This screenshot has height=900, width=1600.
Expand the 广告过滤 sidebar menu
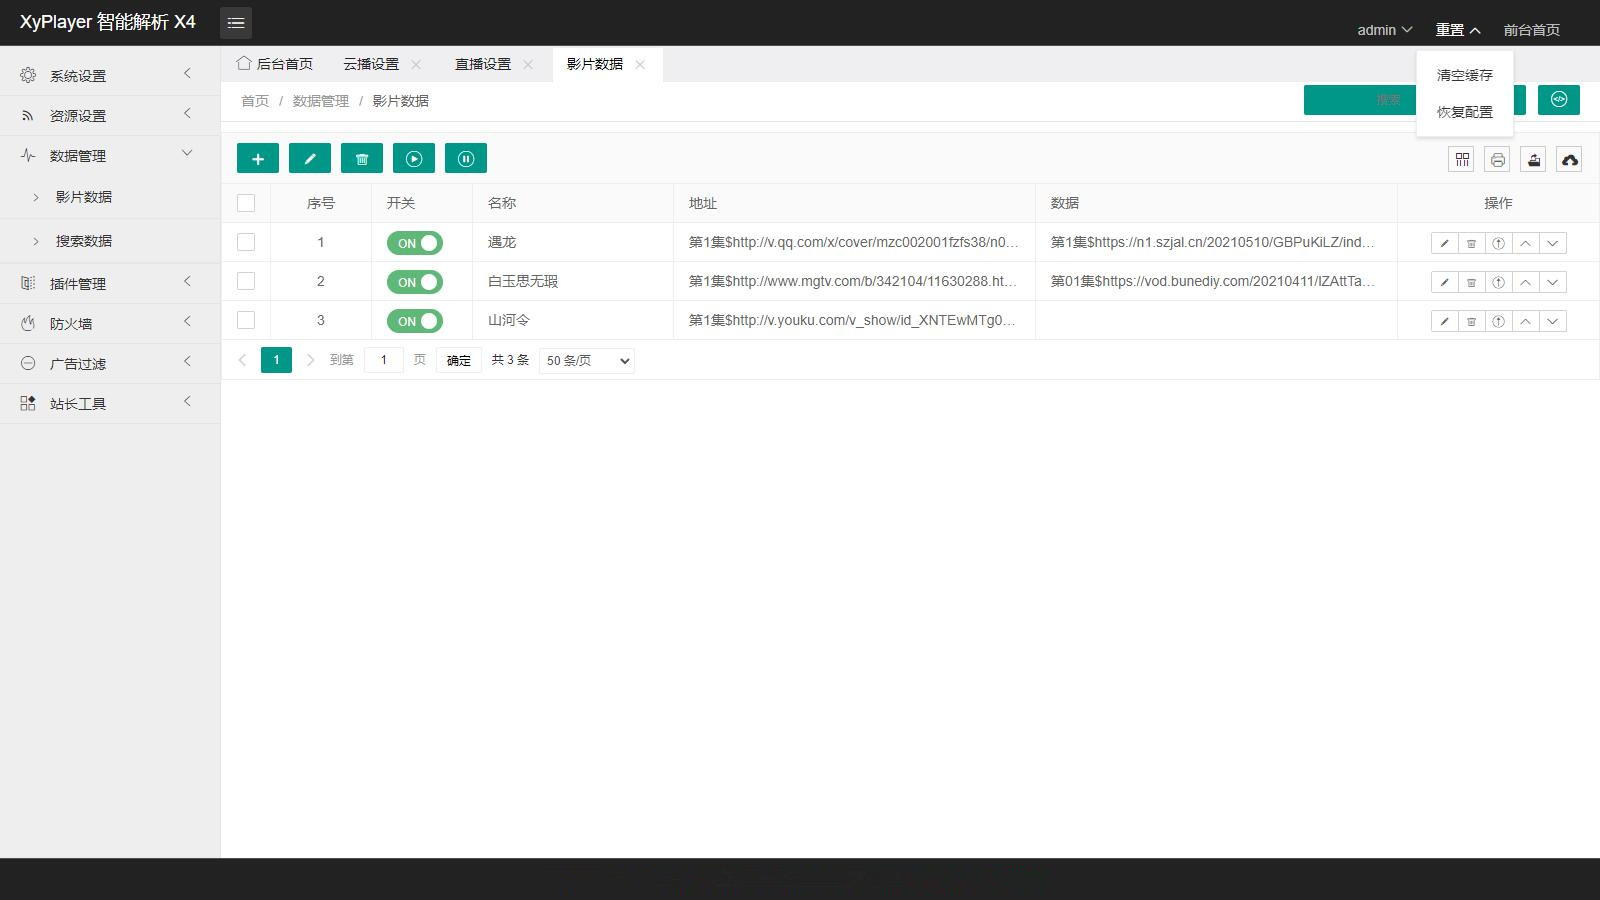coord(110,363)
